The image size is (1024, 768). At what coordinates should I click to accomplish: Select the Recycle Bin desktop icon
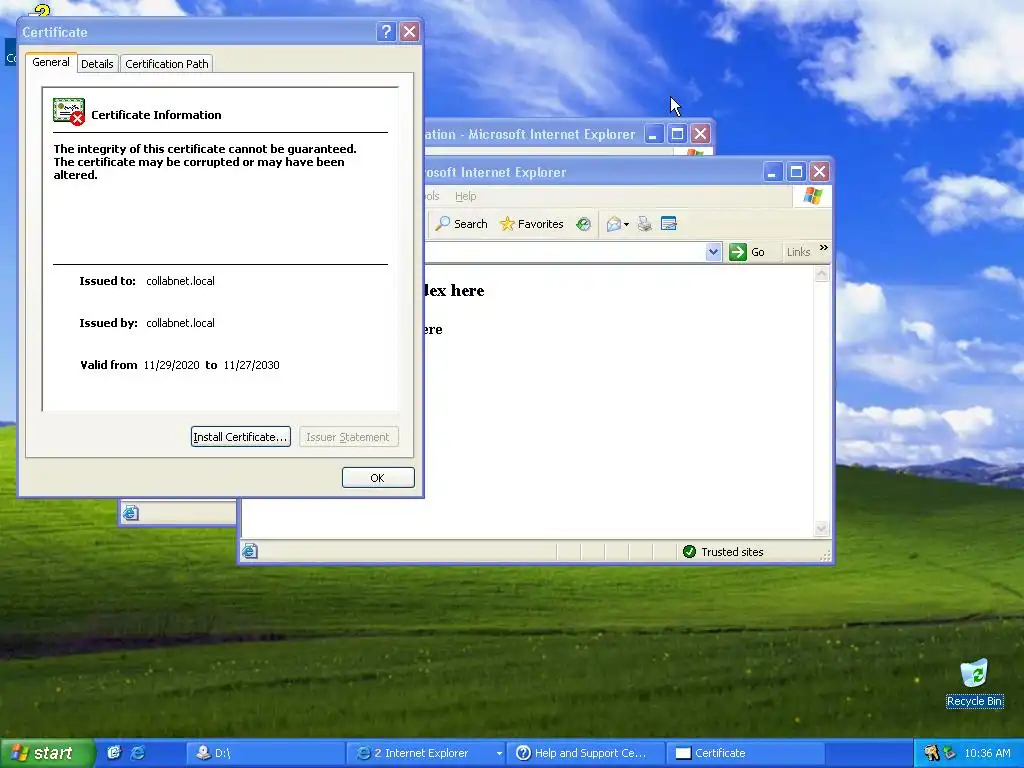[x=974, y=683]
